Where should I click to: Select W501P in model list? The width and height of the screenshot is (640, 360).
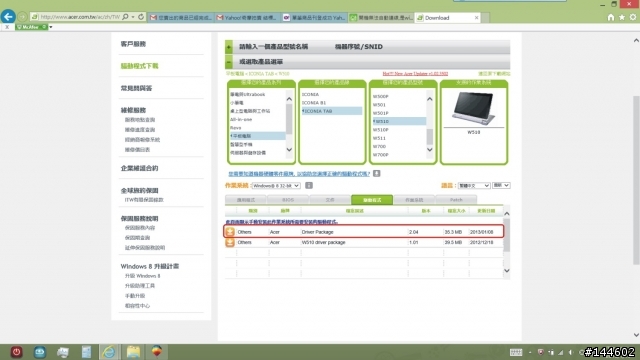pos(380,113)
